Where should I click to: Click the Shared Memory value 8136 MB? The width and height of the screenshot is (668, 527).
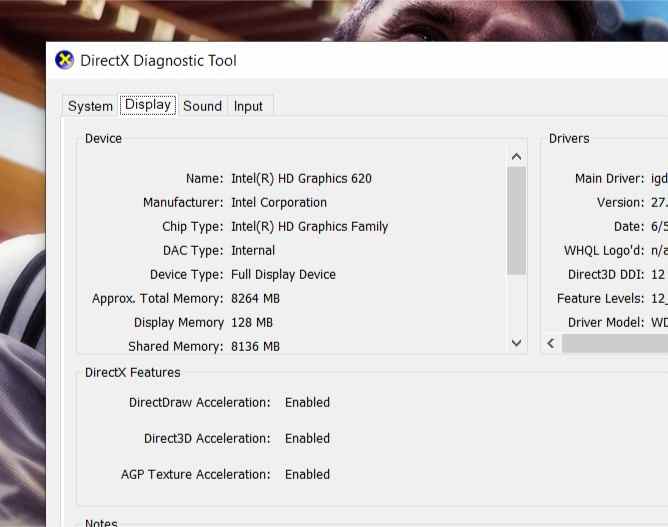[x=255, y=346]
